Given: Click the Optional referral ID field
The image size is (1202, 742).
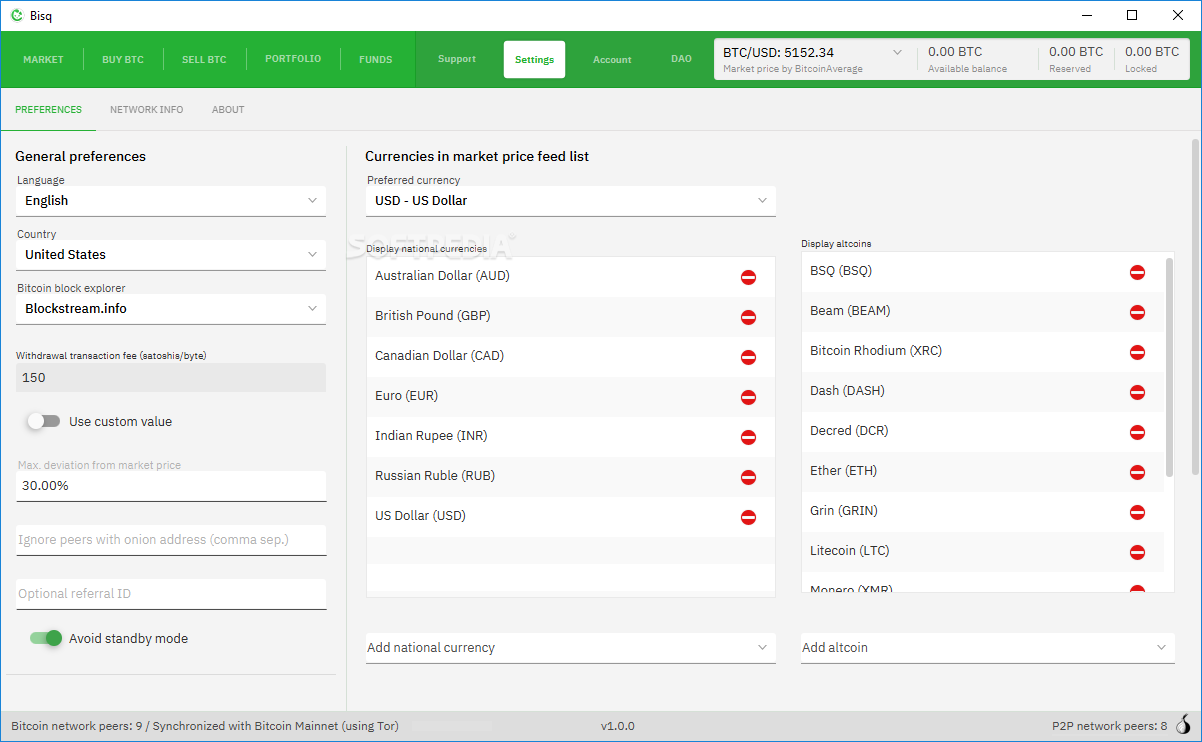Looking at the screenshot, I should pos(171,594).
